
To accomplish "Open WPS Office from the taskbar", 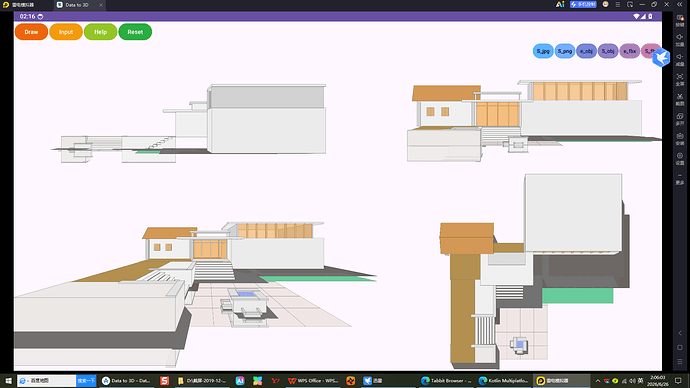I will 313,381.
